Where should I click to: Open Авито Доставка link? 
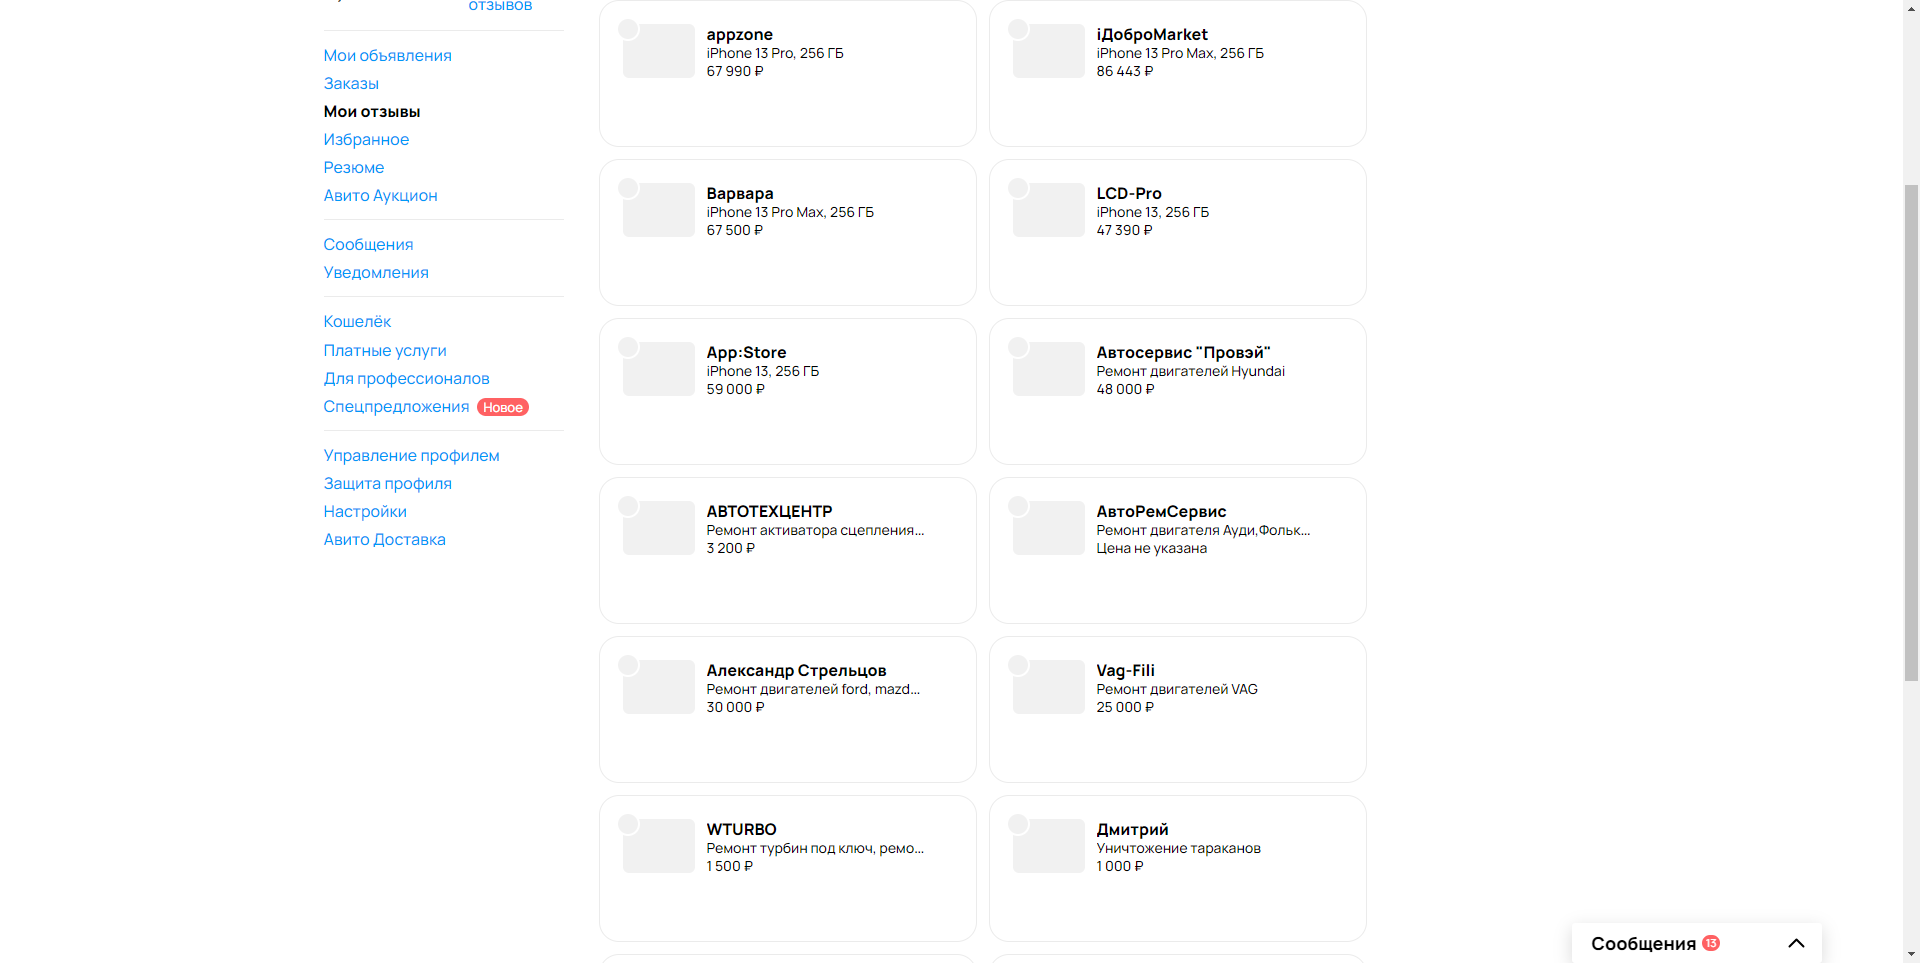click(x=384, y=539)
